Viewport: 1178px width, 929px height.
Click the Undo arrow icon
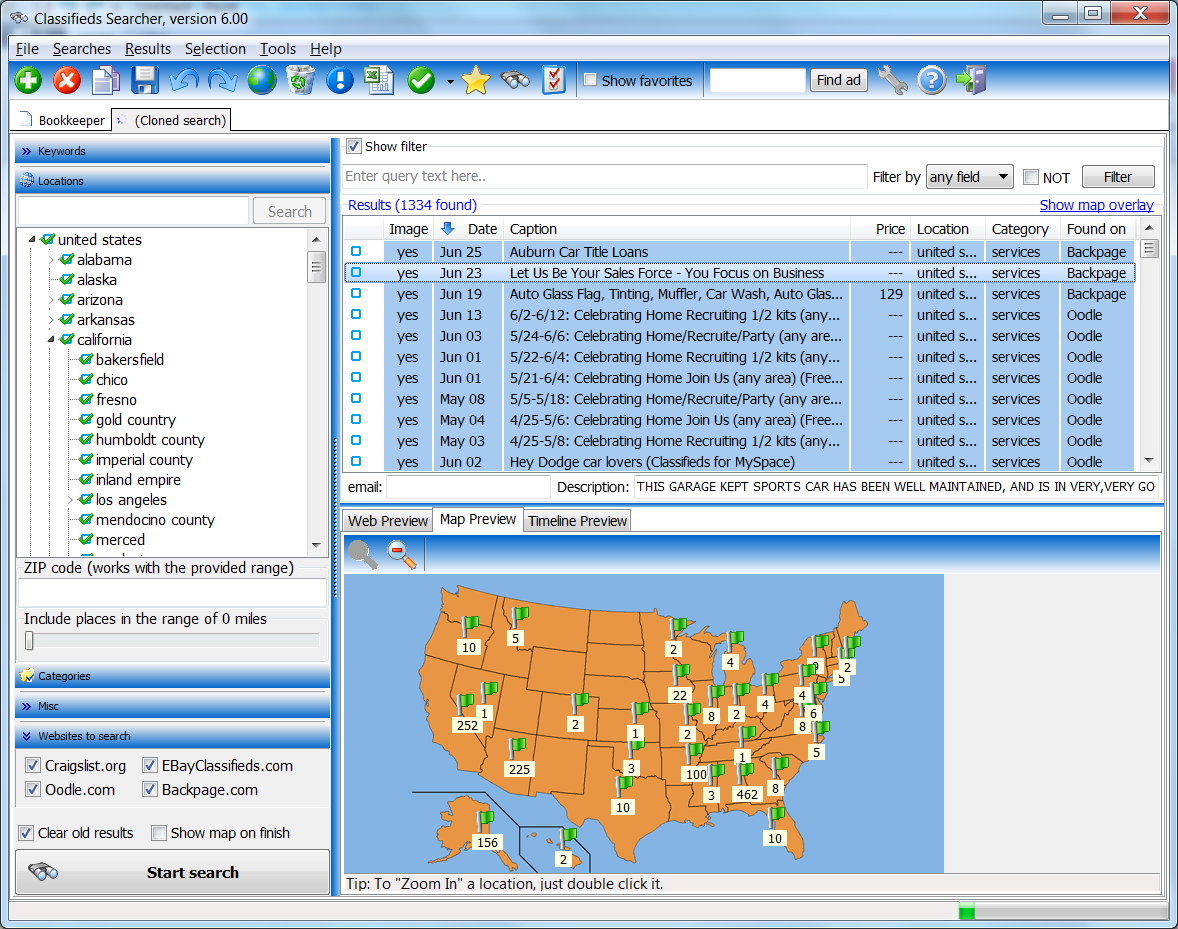(186, 80)
